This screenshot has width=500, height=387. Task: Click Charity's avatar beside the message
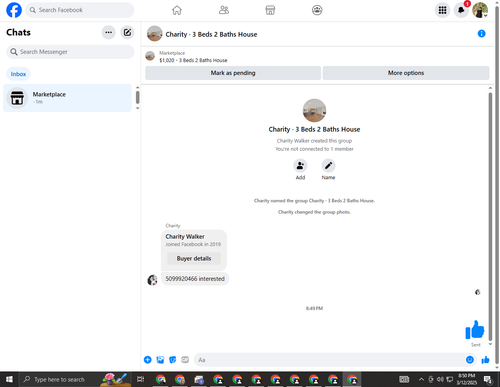[152, 280]
